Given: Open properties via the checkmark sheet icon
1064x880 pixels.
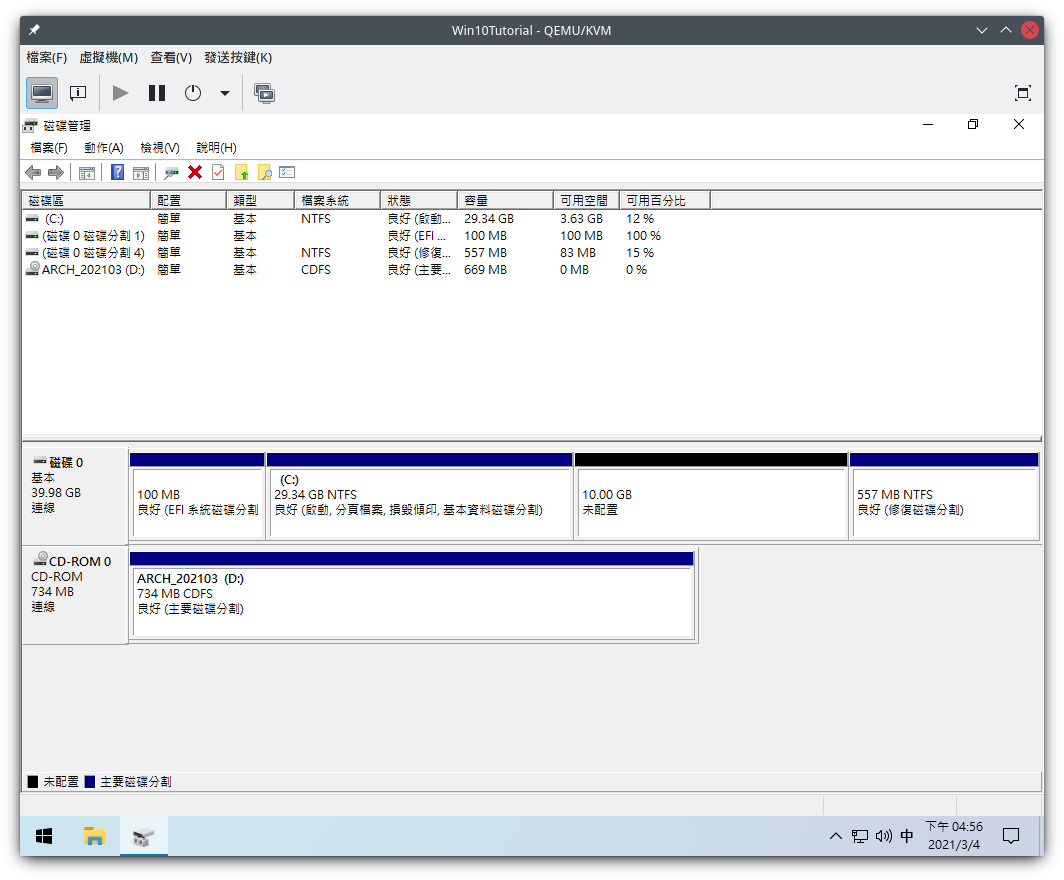Looking at the screenshot, I should [x=218, y=172].
